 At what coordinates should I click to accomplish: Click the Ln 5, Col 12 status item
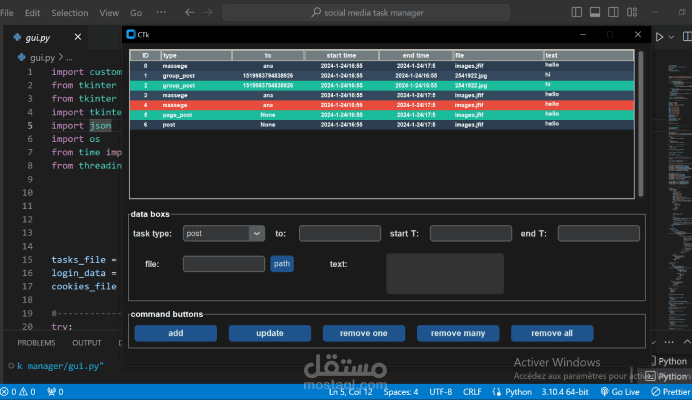click(x=350, y=392)
